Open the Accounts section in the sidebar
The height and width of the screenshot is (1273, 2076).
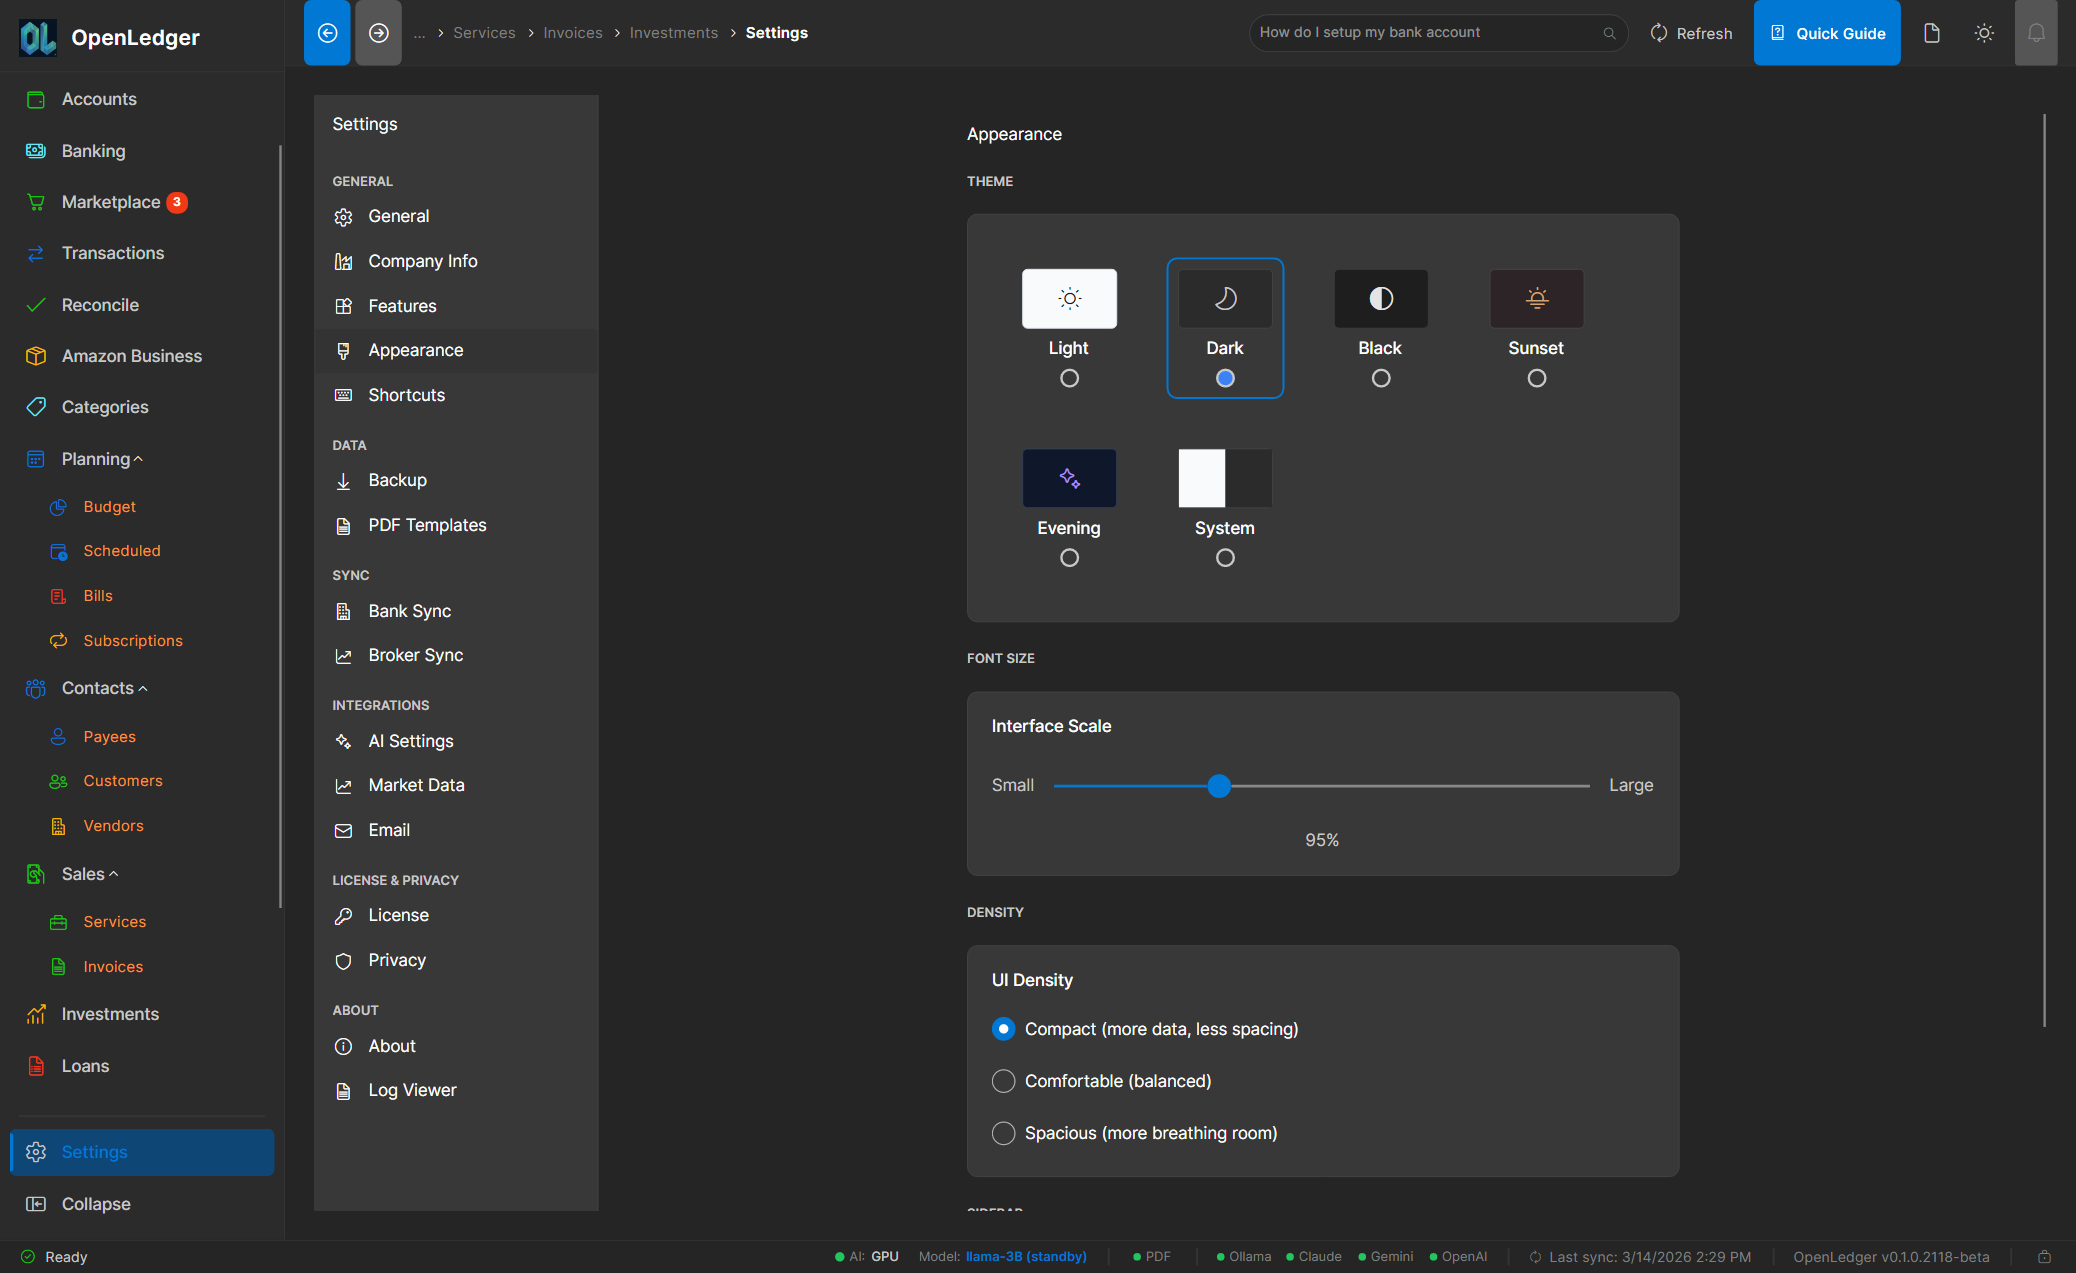99,98
